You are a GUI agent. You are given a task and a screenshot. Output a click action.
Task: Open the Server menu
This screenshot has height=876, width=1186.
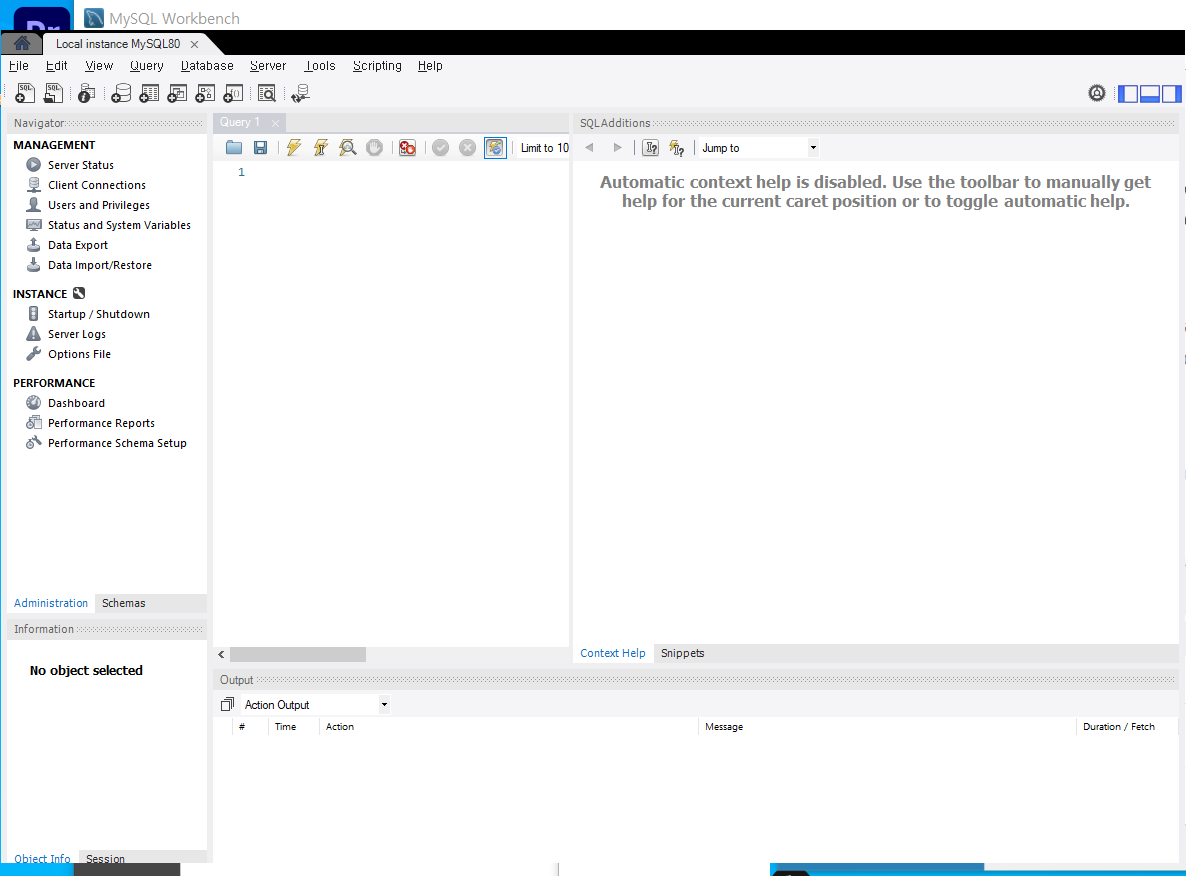pos(268,66)
